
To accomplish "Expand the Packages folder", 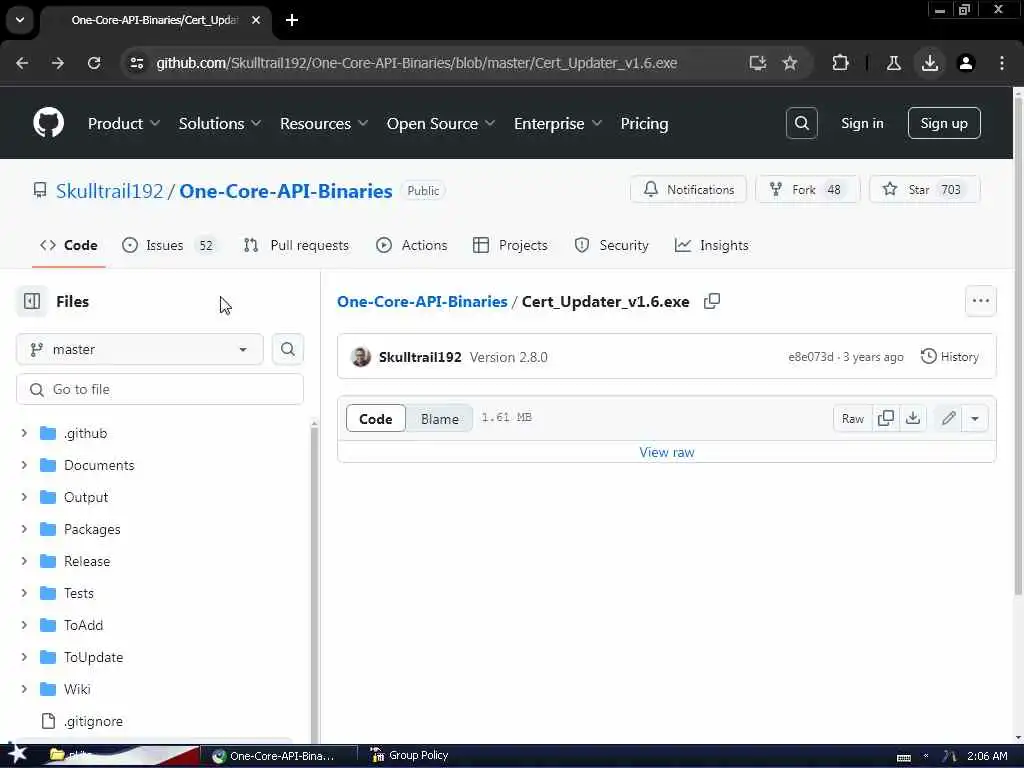I will [24, 529].
